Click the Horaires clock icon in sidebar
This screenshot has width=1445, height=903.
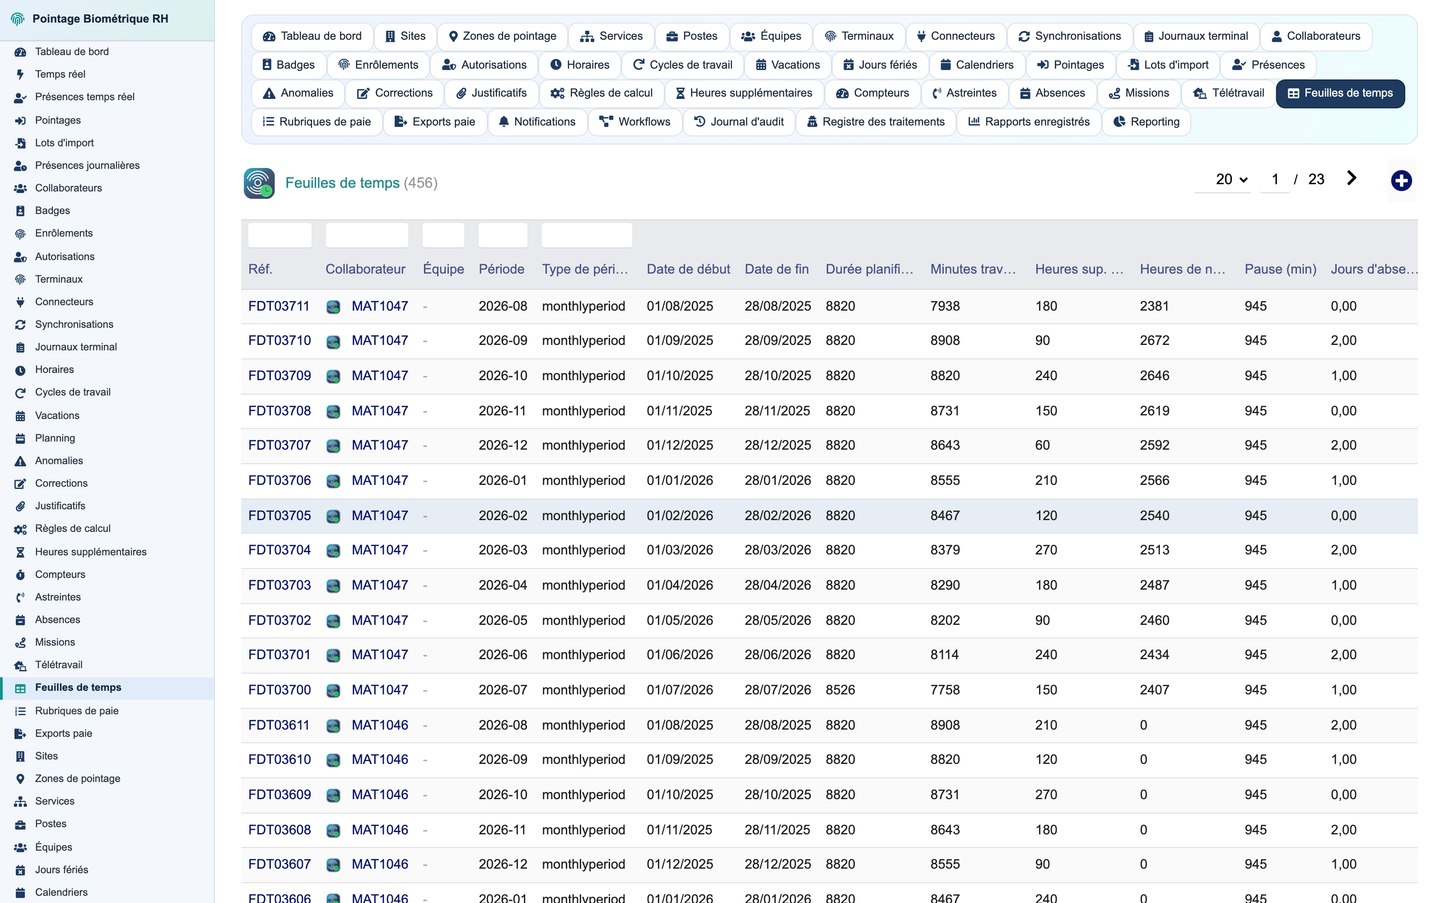20,370
